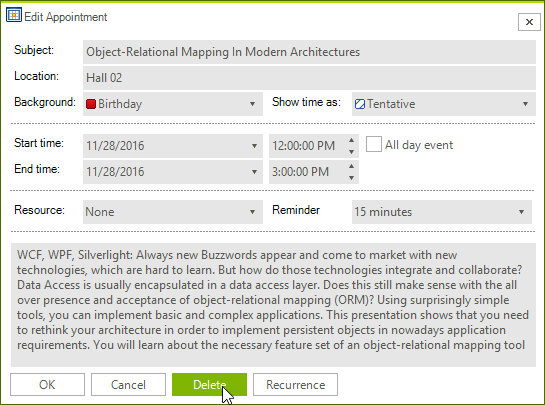This screenshot has width=545, height=405.
Task: Open the Start time date picker
Action: (x=254, y=146)
